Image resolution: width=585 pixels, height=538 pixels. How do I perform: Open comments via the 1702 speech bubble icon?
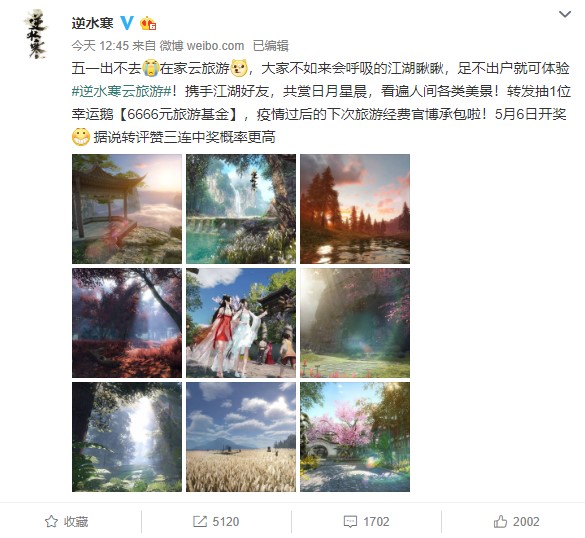point(350,521)
